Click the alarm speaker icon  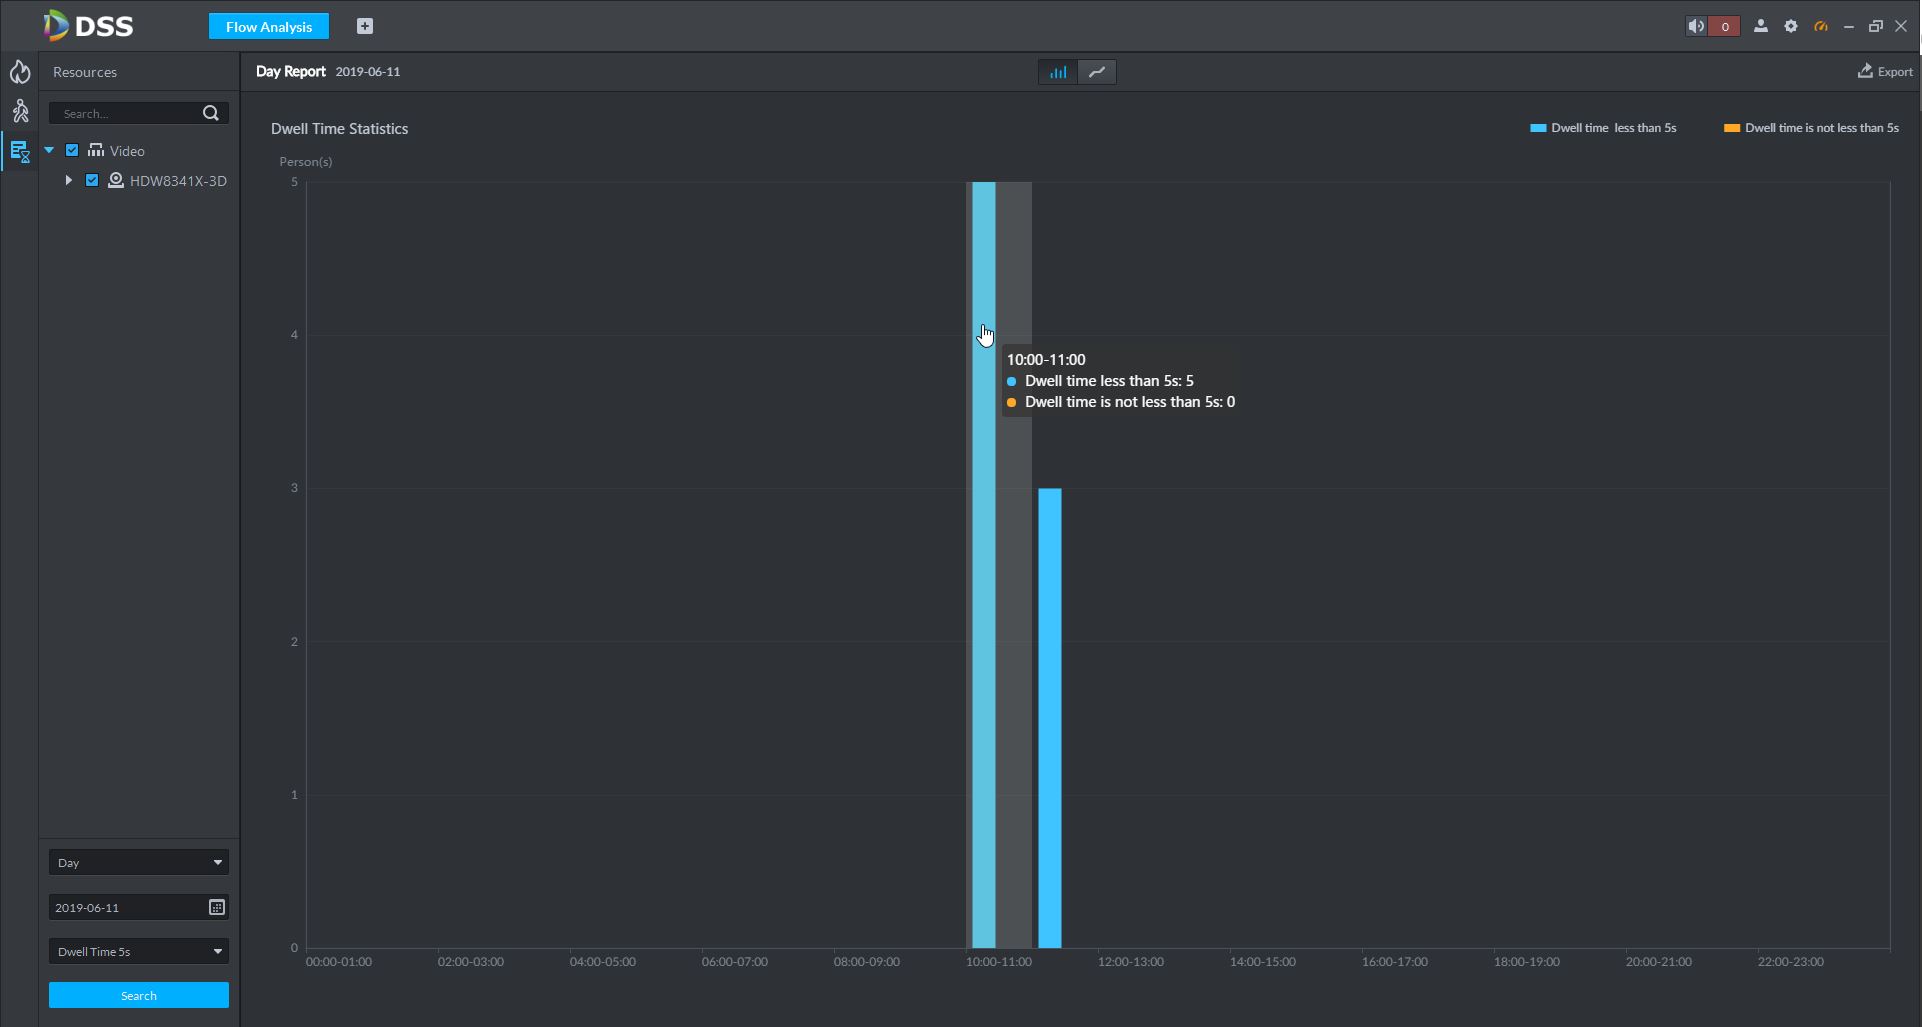pos(1696,27)
